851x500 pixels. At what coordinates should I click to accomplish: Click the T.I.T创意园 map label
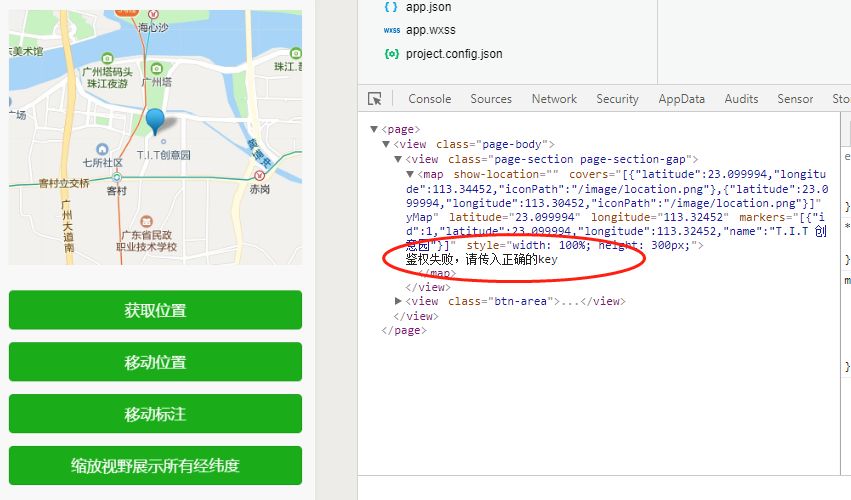(164, 155)
